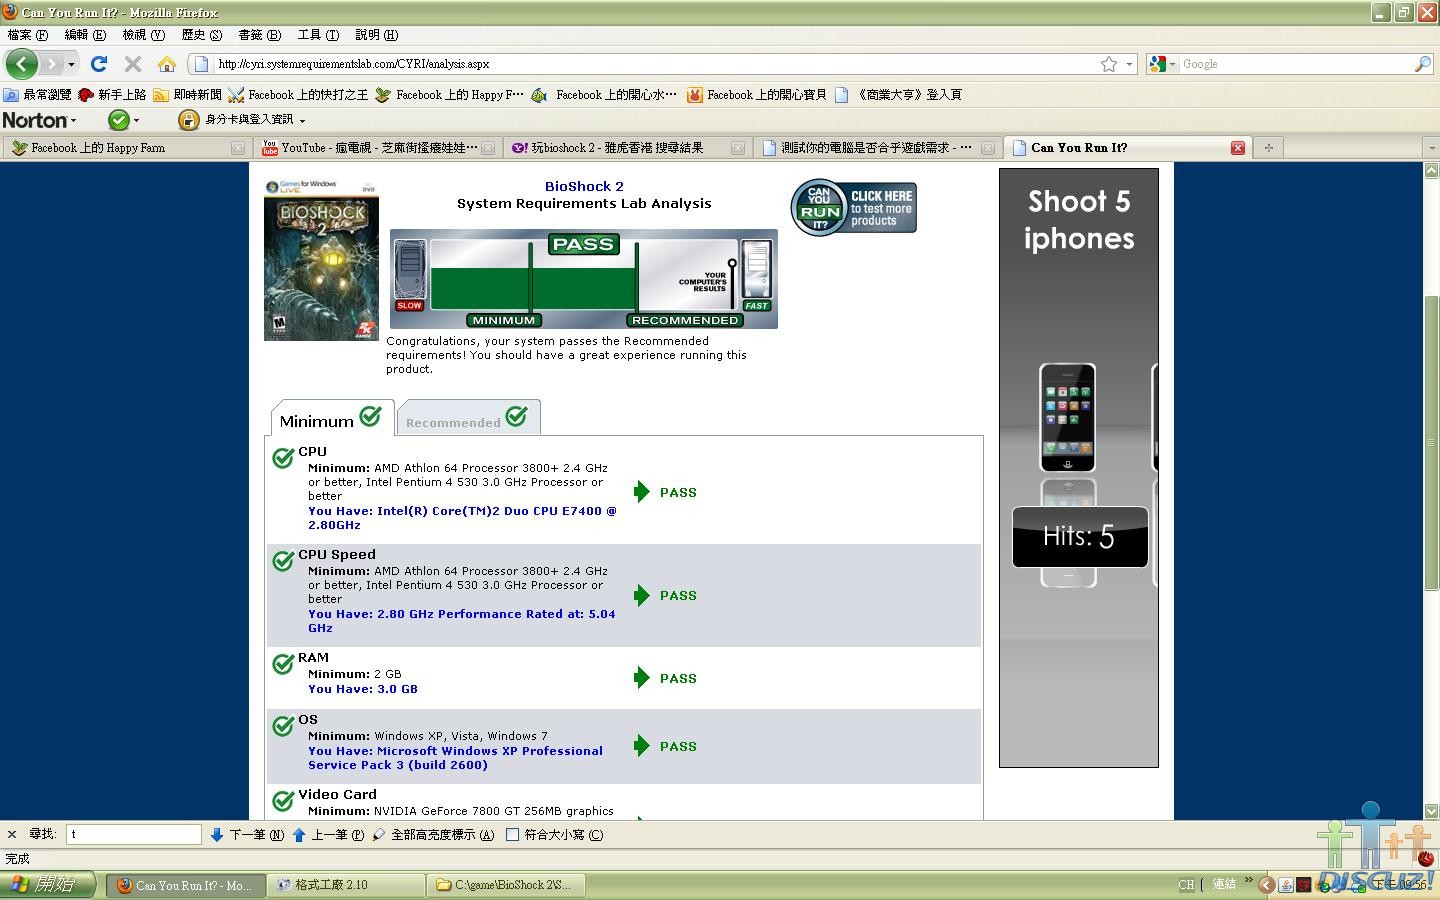Click the green Back navigation arrow
Viewport: 1440px width, 900px height.
click(x=22, y=64)
